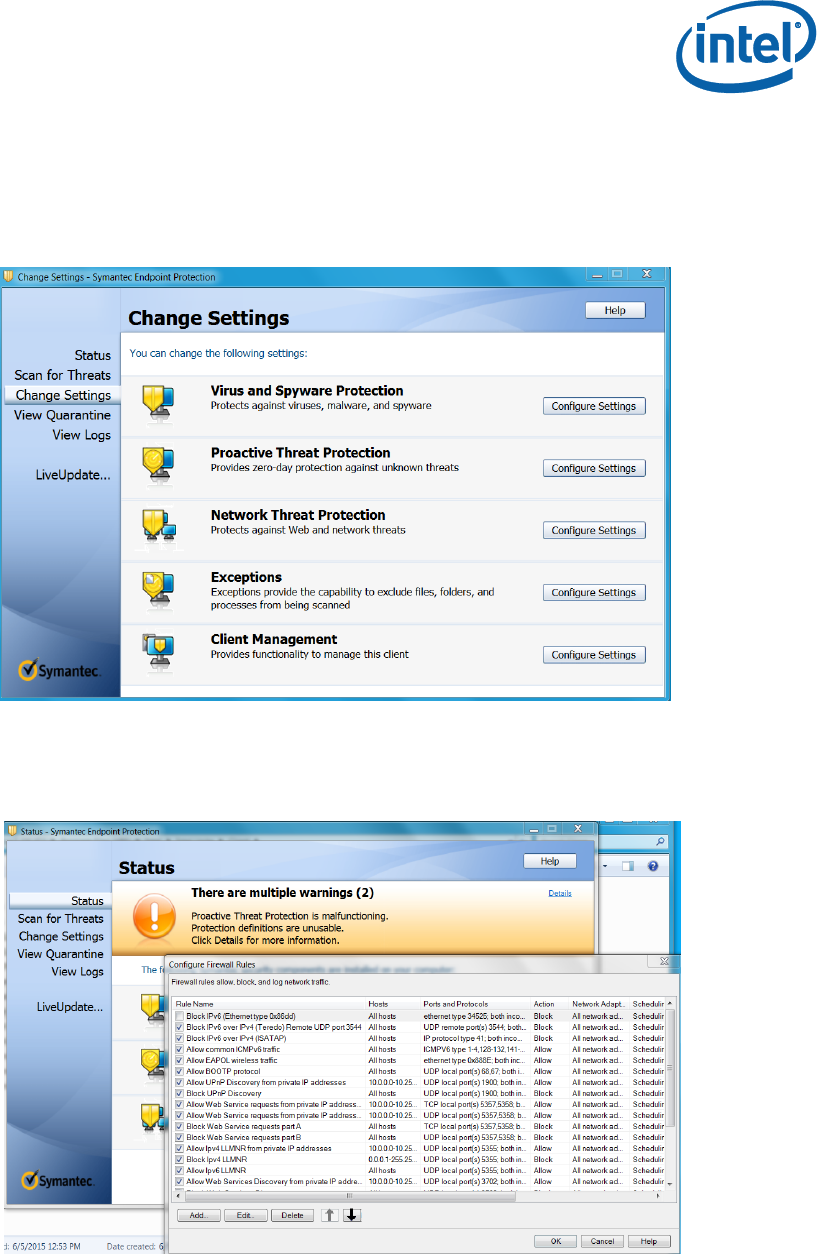Select the 'ICMPV6 type 1-4,128-132,141-...' cell

(475, 1049)
